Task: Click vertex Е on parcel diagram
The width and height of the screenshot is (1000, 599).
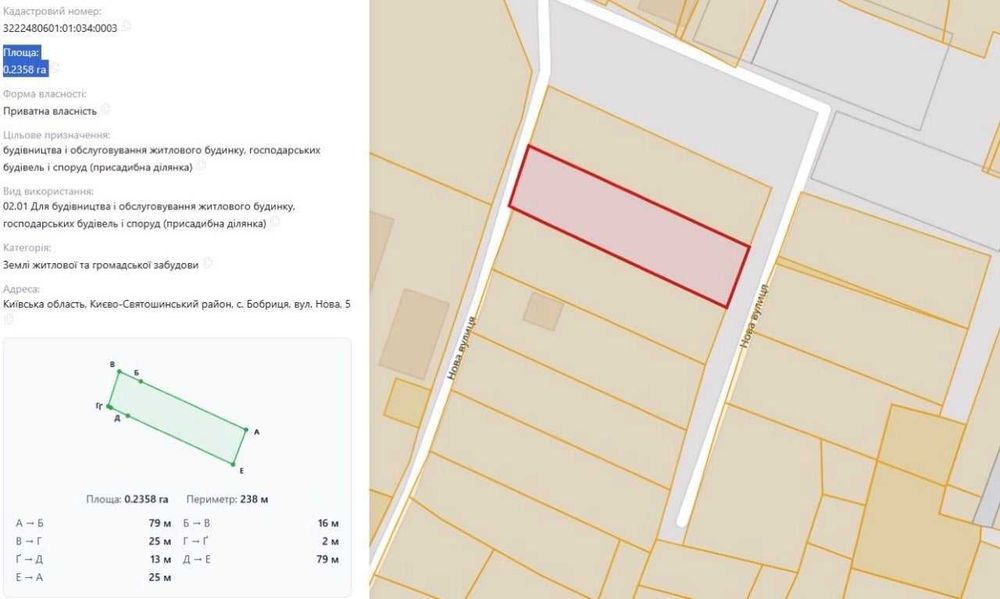Action: click(233, 464)
